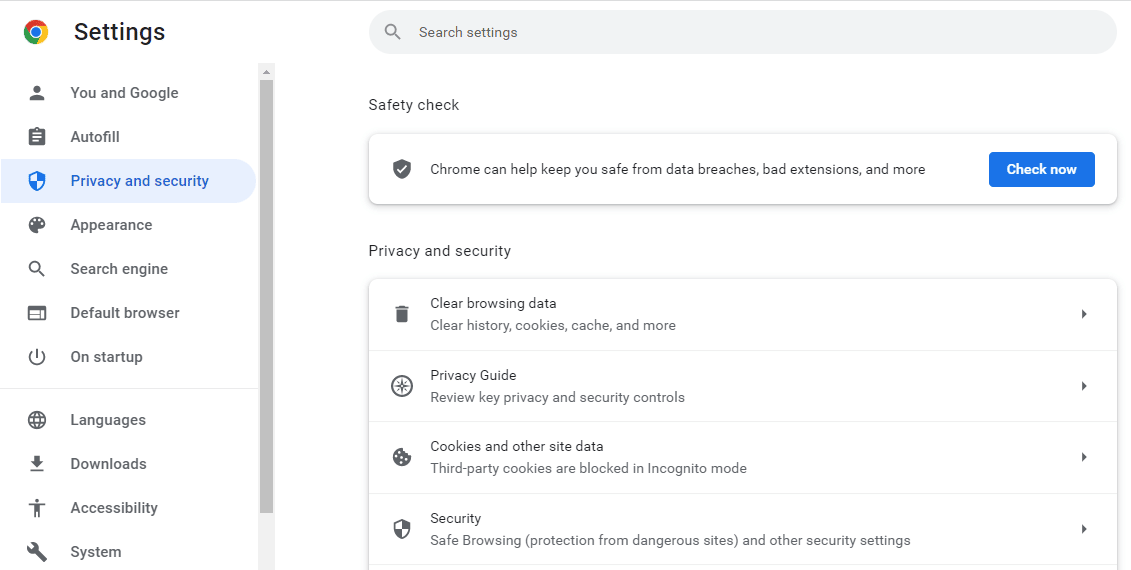The width and height of the screenshot is (1131, 570).
Task: Click the Clear browsing data trash icon
Action: click(x=402, y=314)
